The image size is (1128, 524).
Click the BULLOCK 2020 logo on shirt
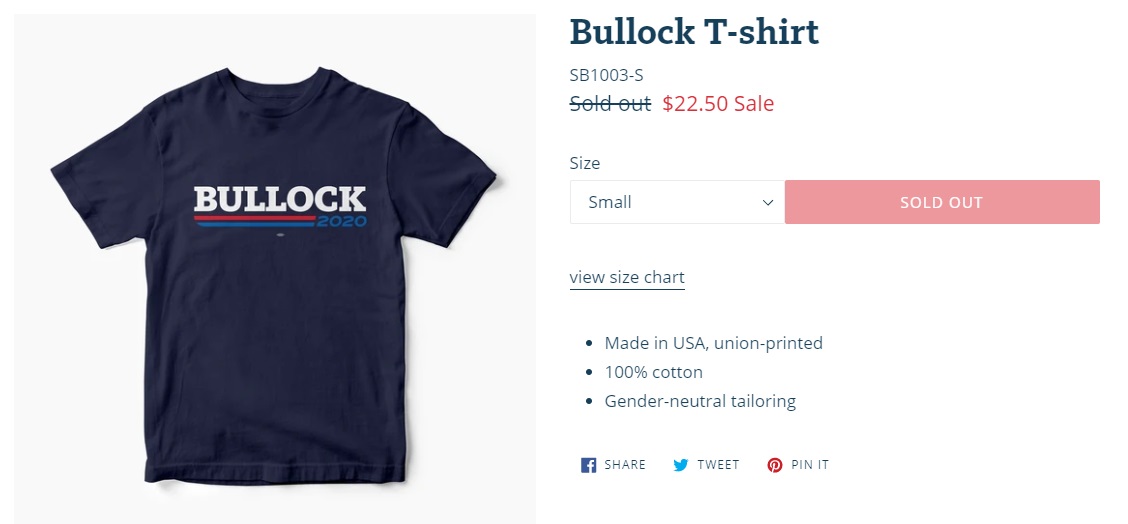280,207
